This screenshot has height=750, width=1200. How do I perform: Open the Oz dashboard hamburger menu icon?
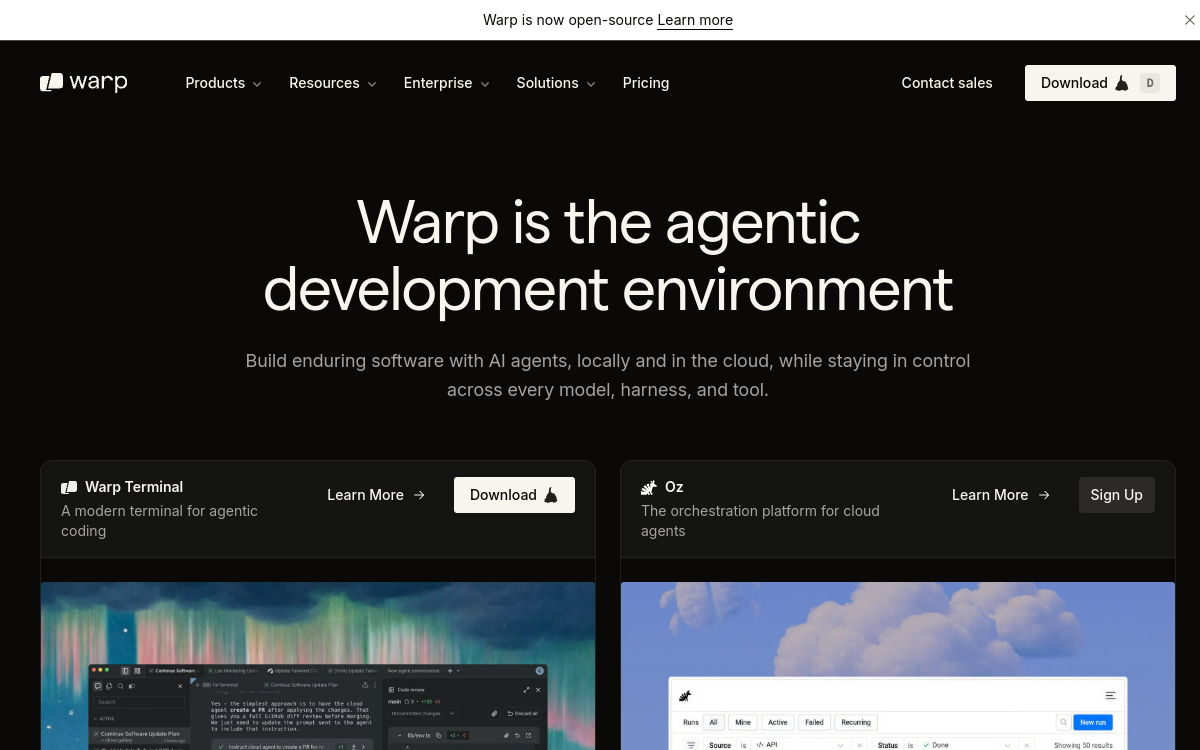[1110, 696]
